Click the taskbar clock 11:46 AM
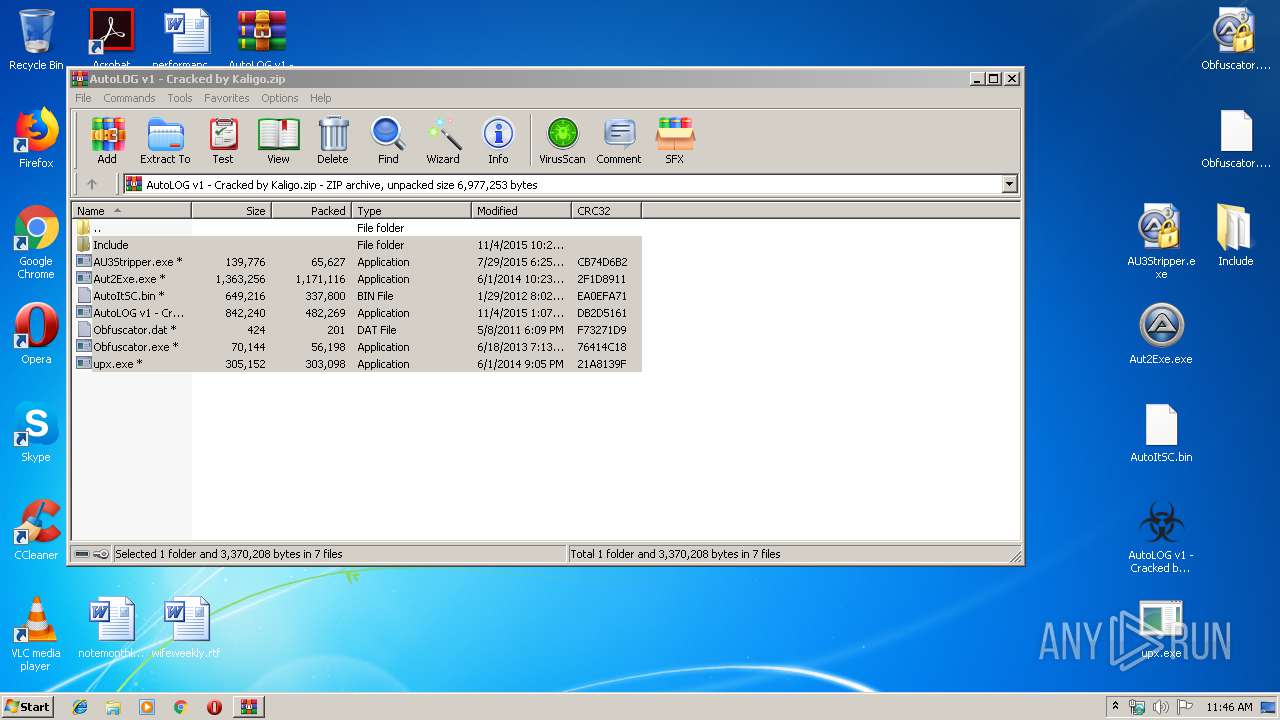Image resolution: width=1280 pixels, height=720 pixels. (x=1229, y=707)
